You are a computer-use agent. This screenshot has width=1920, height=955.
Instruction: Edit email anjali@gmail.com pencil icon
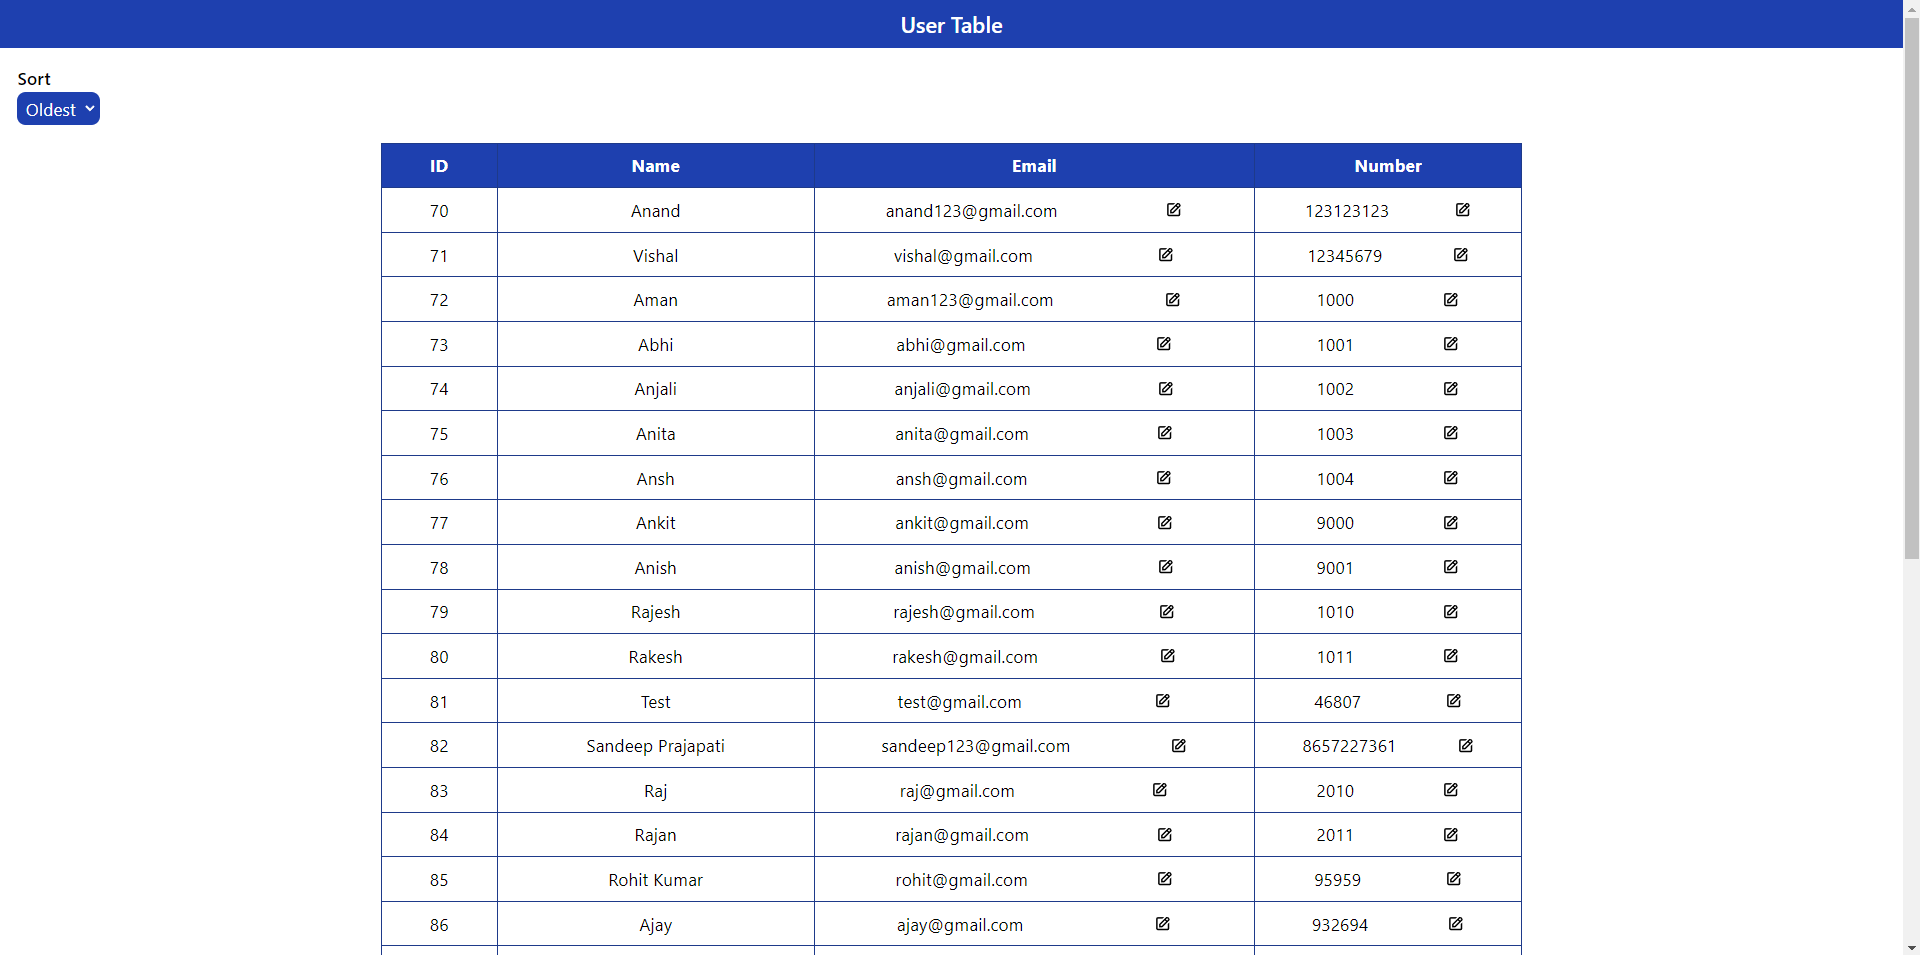coord(1166,389)
